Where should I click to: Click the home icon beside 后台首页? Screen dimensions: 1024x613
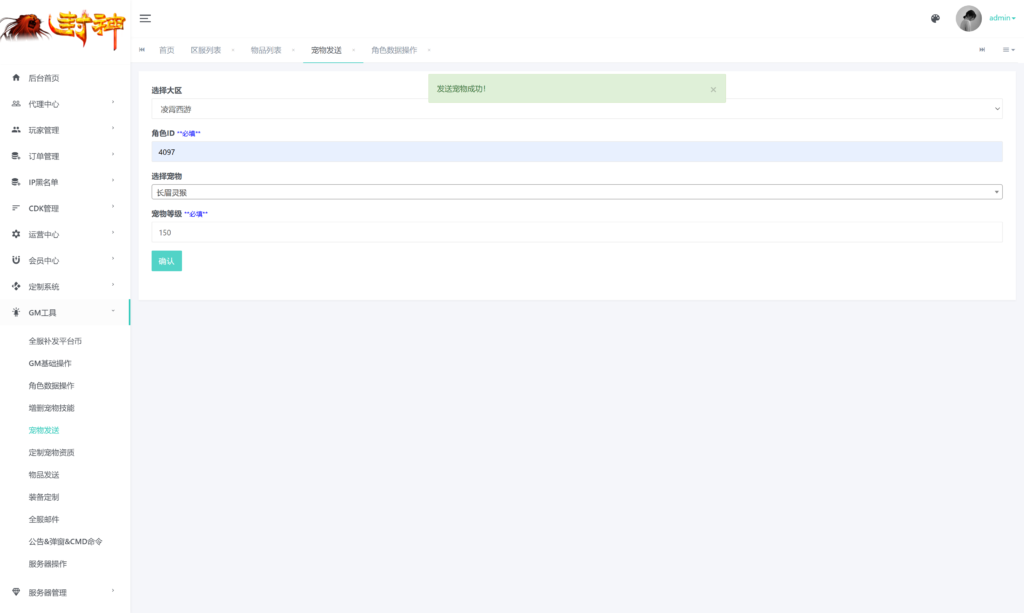click(x=16, y=78)
